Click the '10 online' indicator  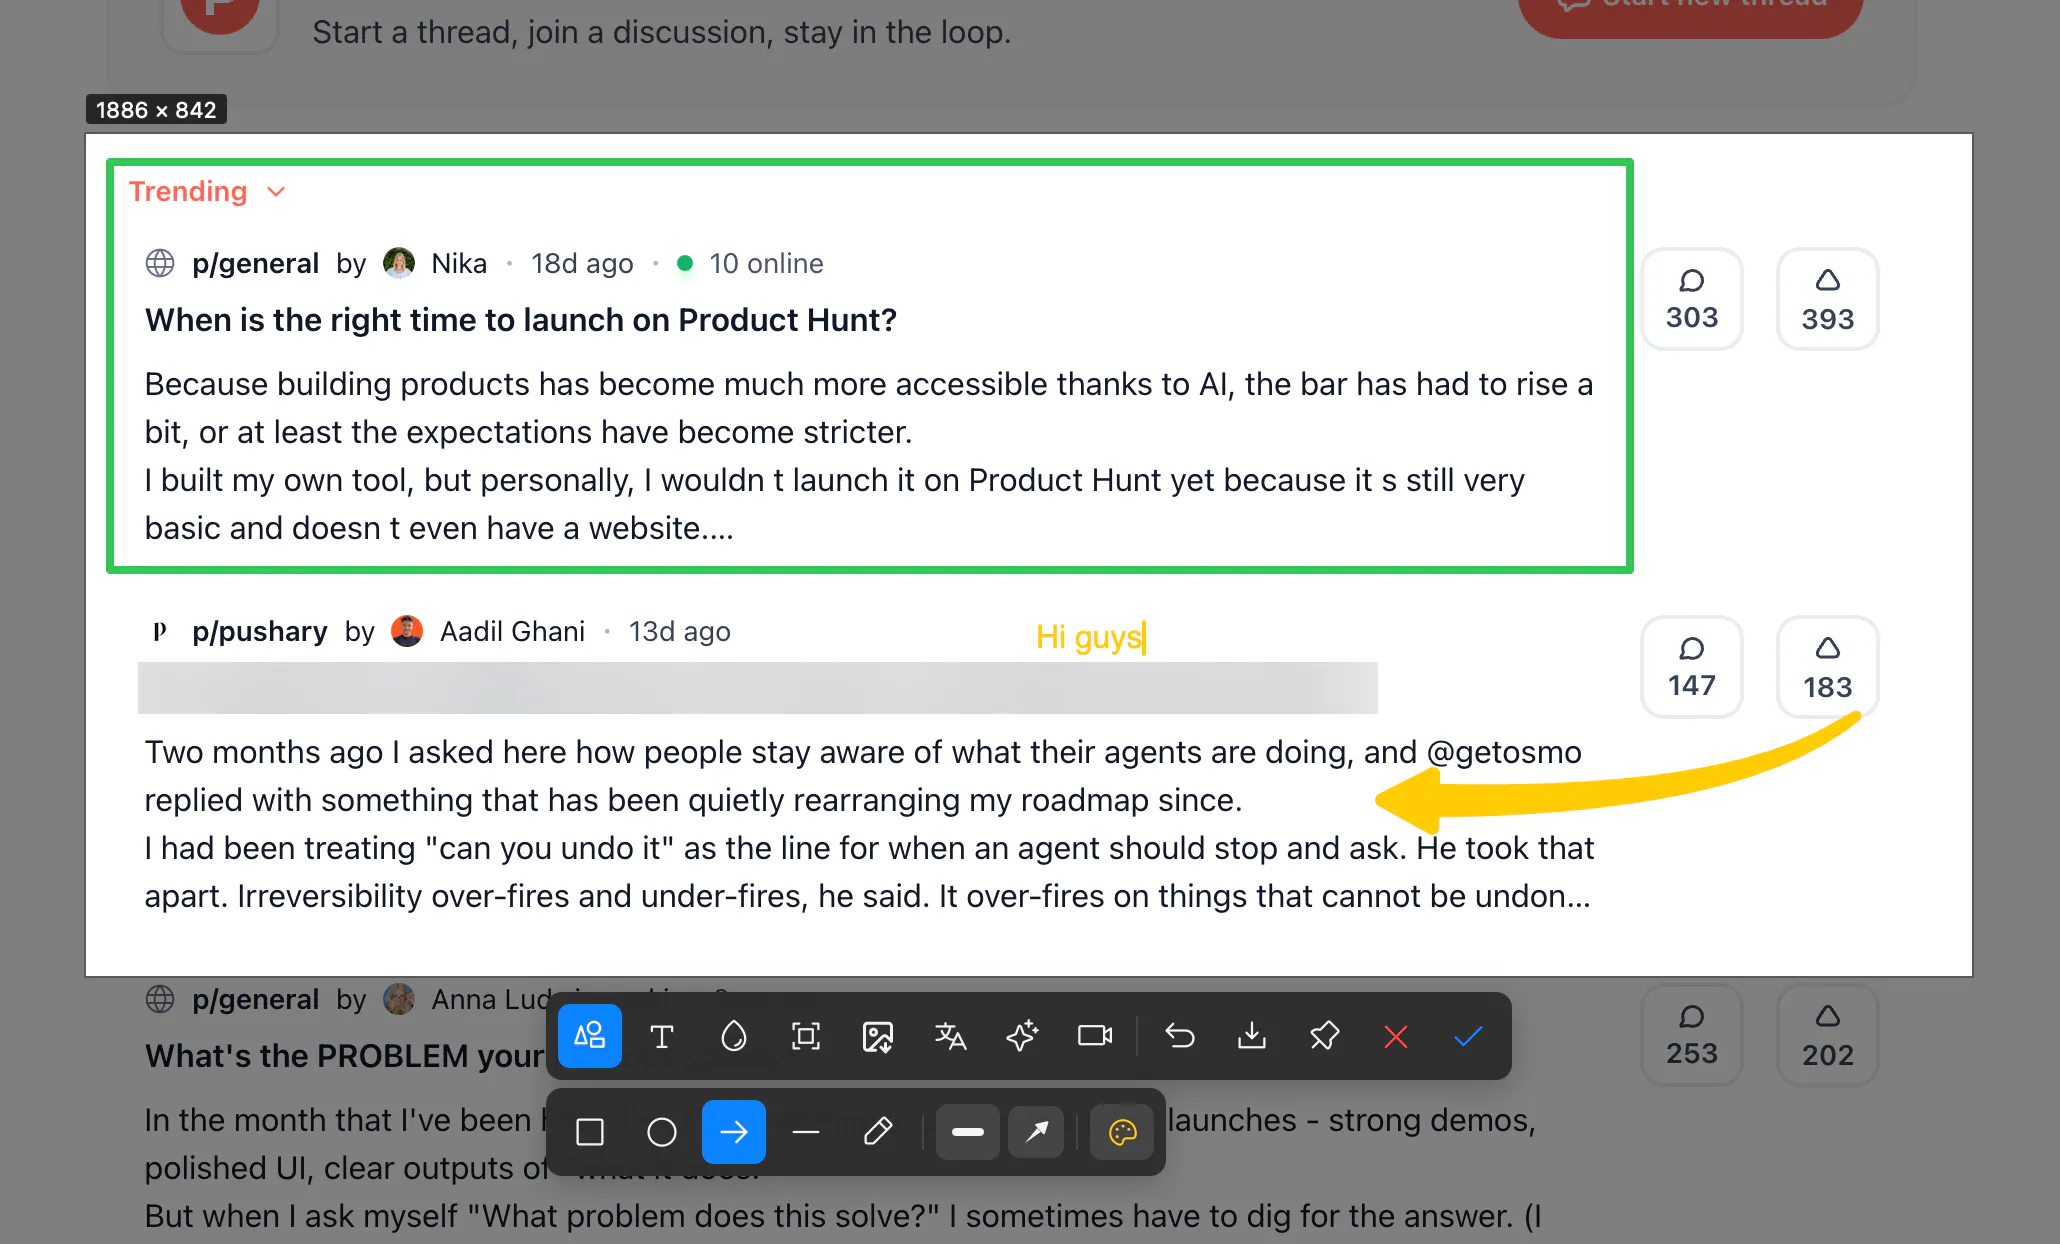point(750,263)
